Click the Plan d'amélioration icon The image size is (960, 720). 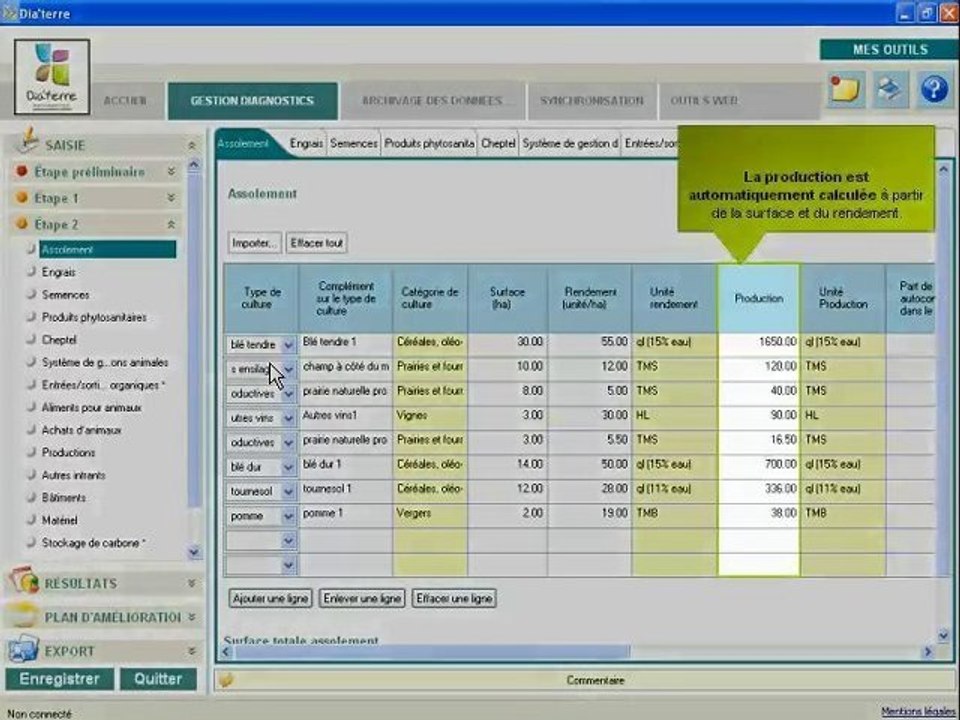[23, 615]
